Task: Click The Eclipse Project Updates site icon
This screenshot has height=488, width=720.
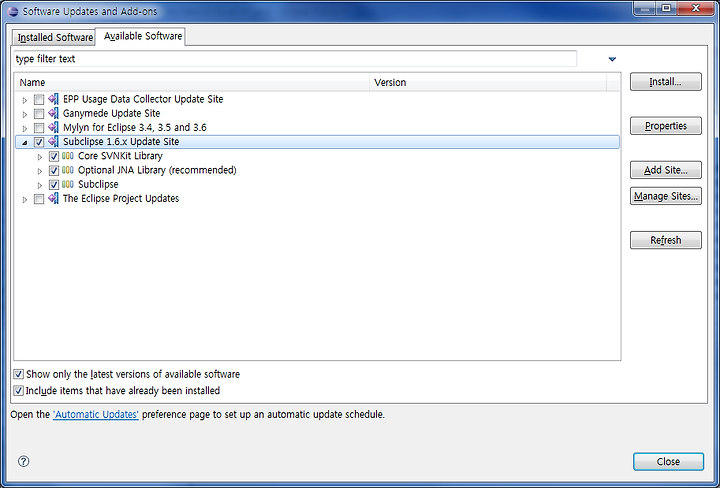Action: [54, 198]
